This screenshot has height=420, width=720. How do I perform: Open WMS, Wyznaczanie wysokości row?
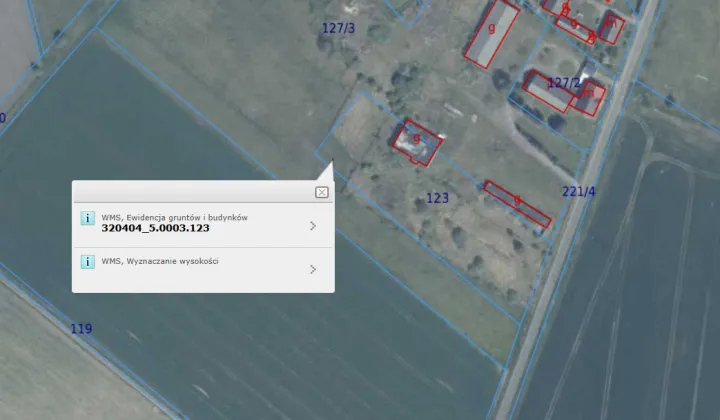203,269
